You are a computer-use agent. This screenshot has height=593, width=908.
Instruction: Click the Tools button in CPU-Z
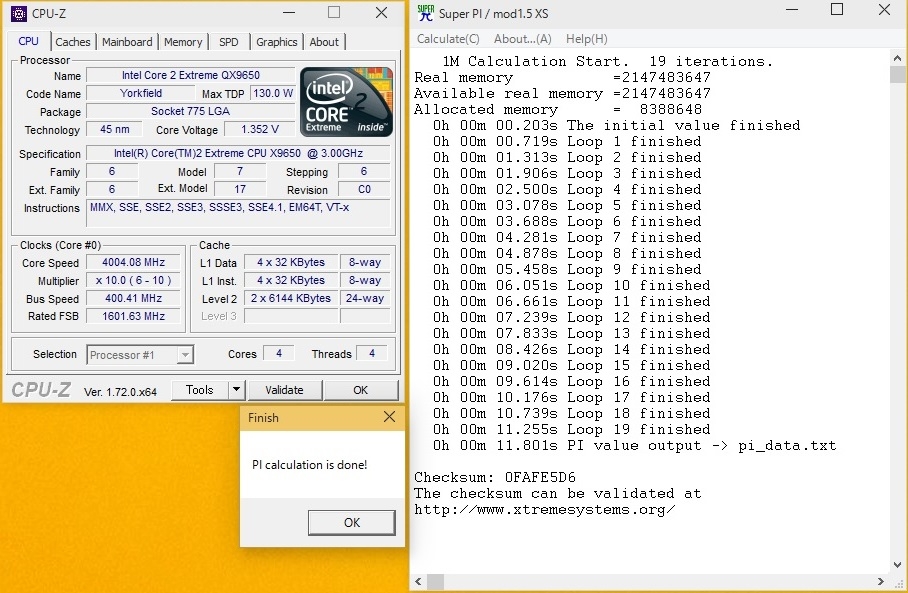point(200,390)
